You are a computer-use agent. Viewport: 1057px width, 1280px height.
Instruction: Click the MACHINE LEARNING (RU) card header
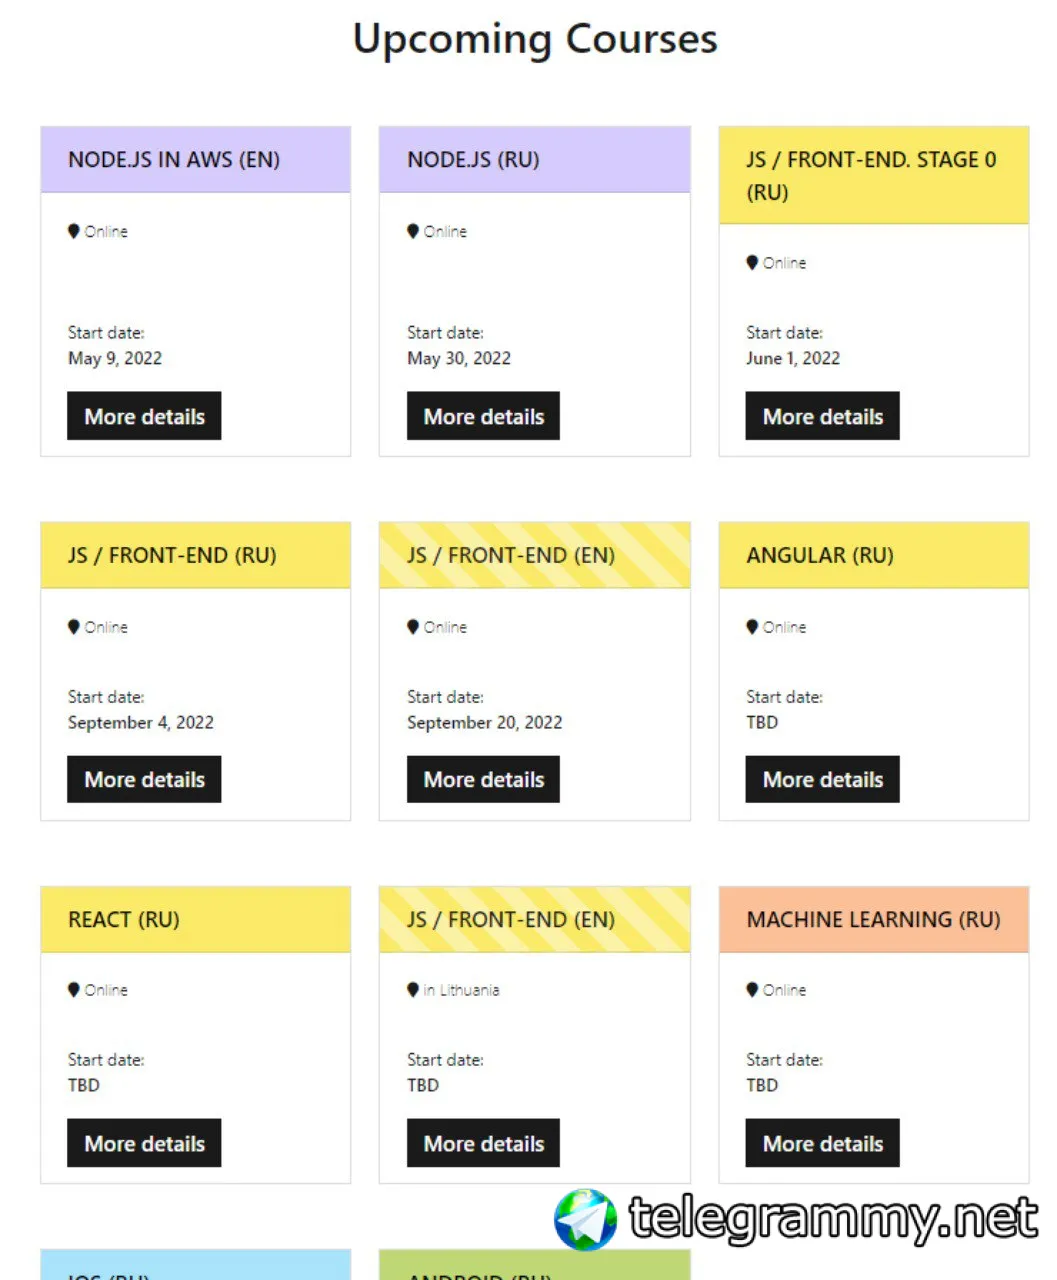(x=873, y=919)
